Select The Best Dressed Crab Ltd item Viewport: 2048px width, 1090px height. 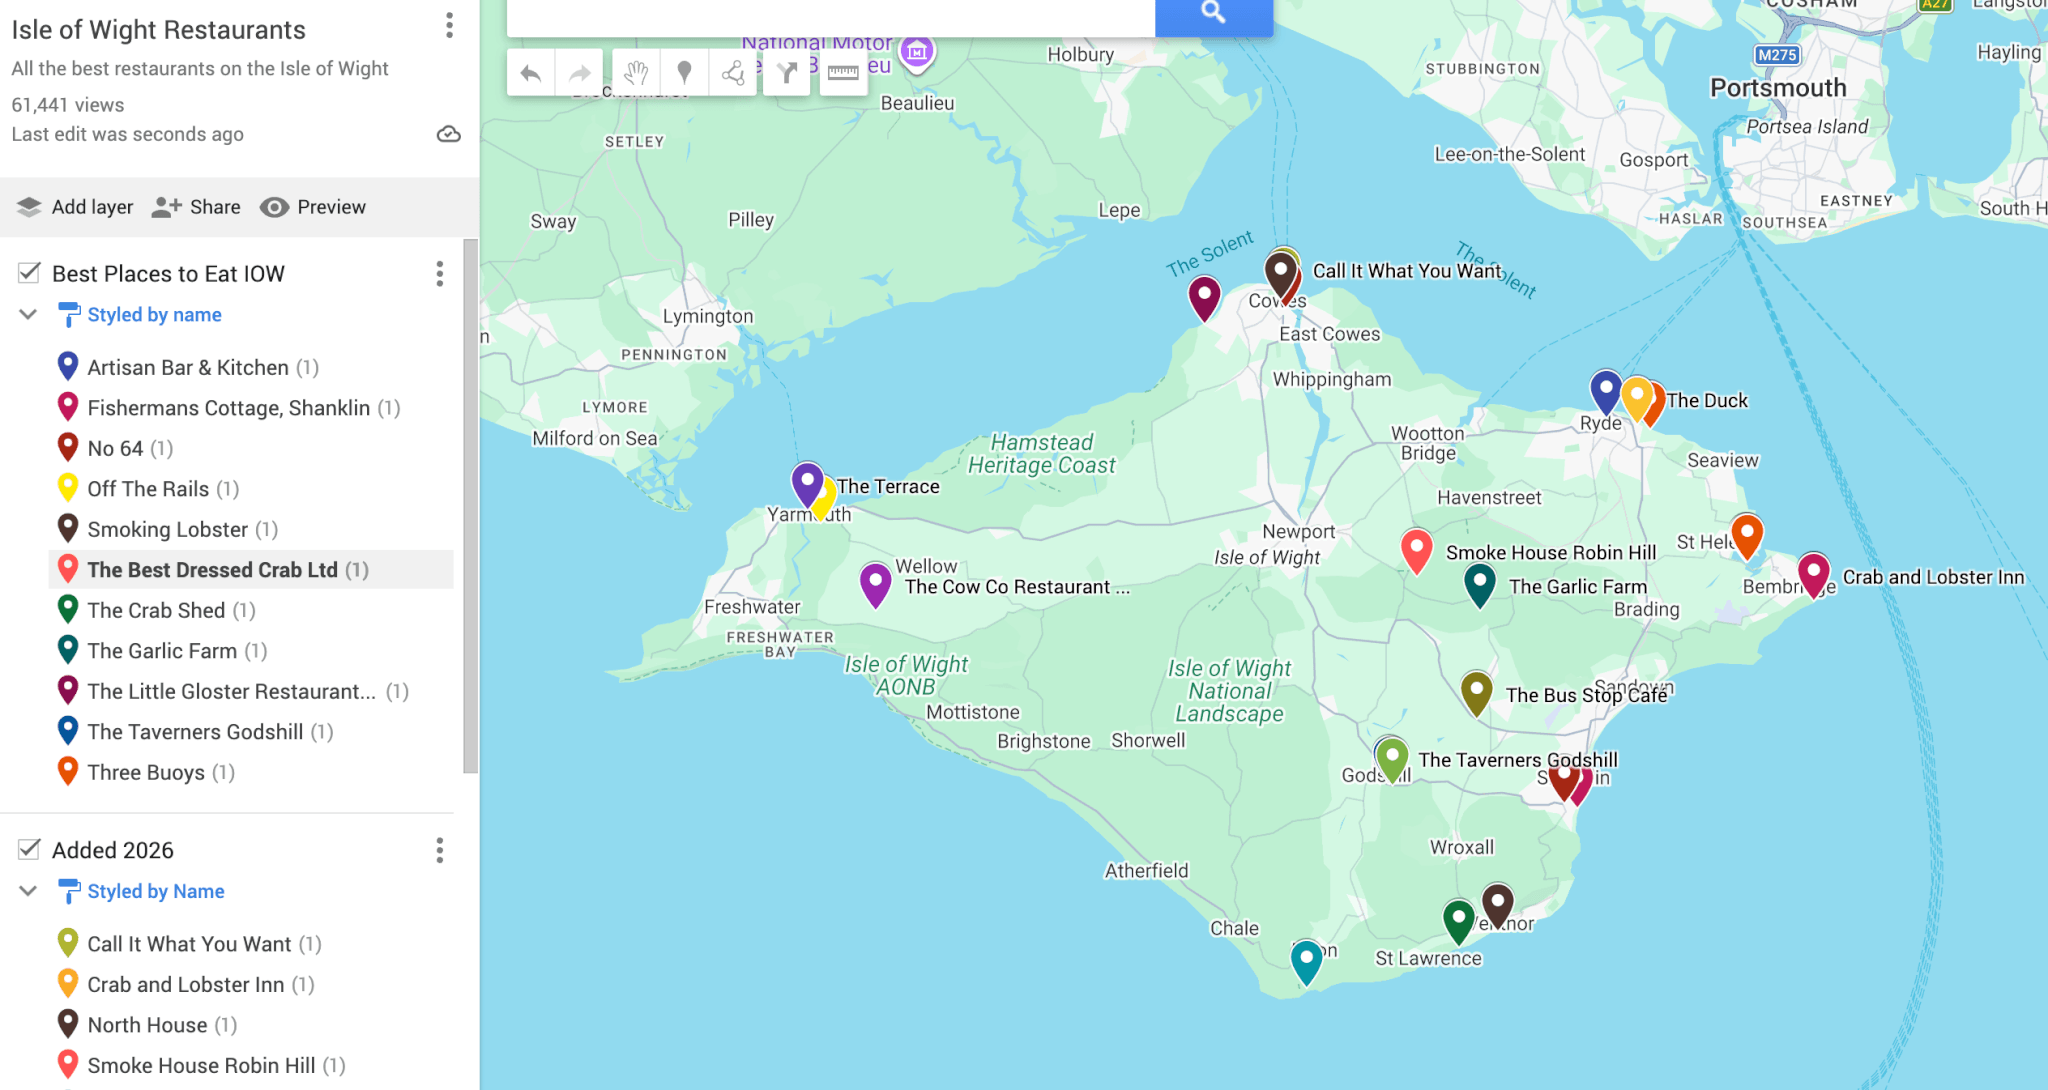pyautogui.click(x=251, y=570)
